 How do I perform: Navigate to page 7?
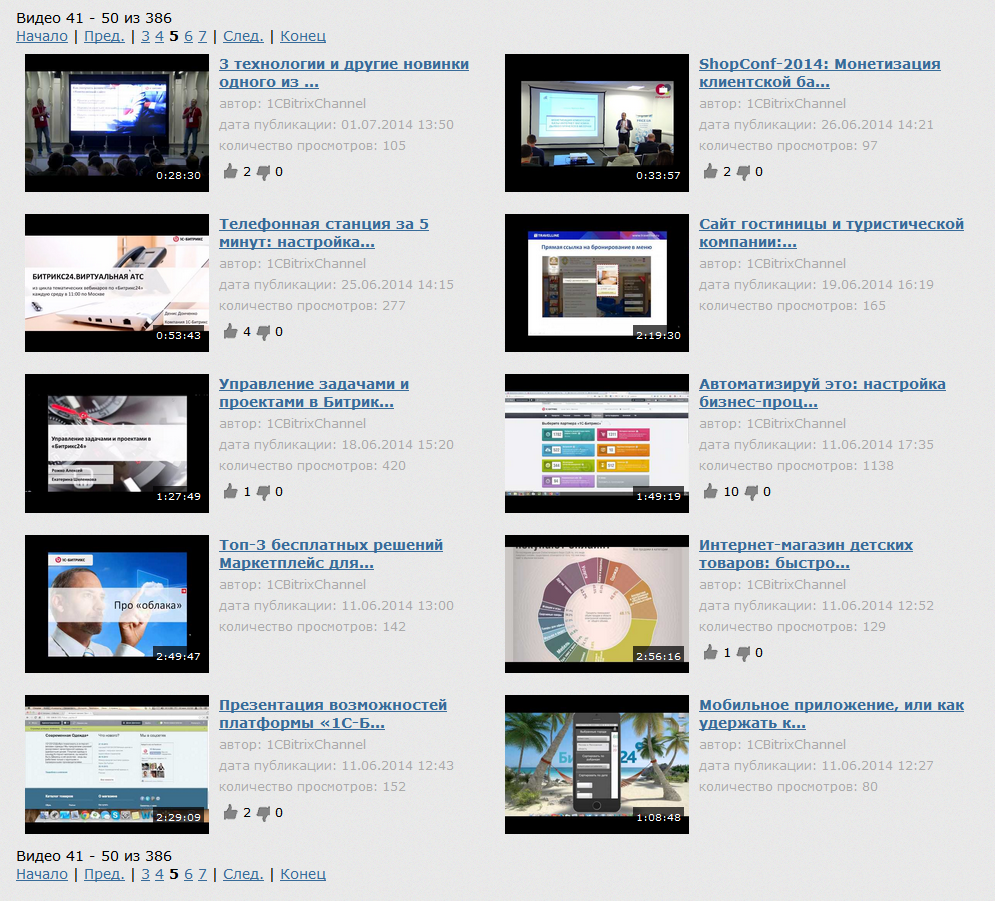pos(202,35)
